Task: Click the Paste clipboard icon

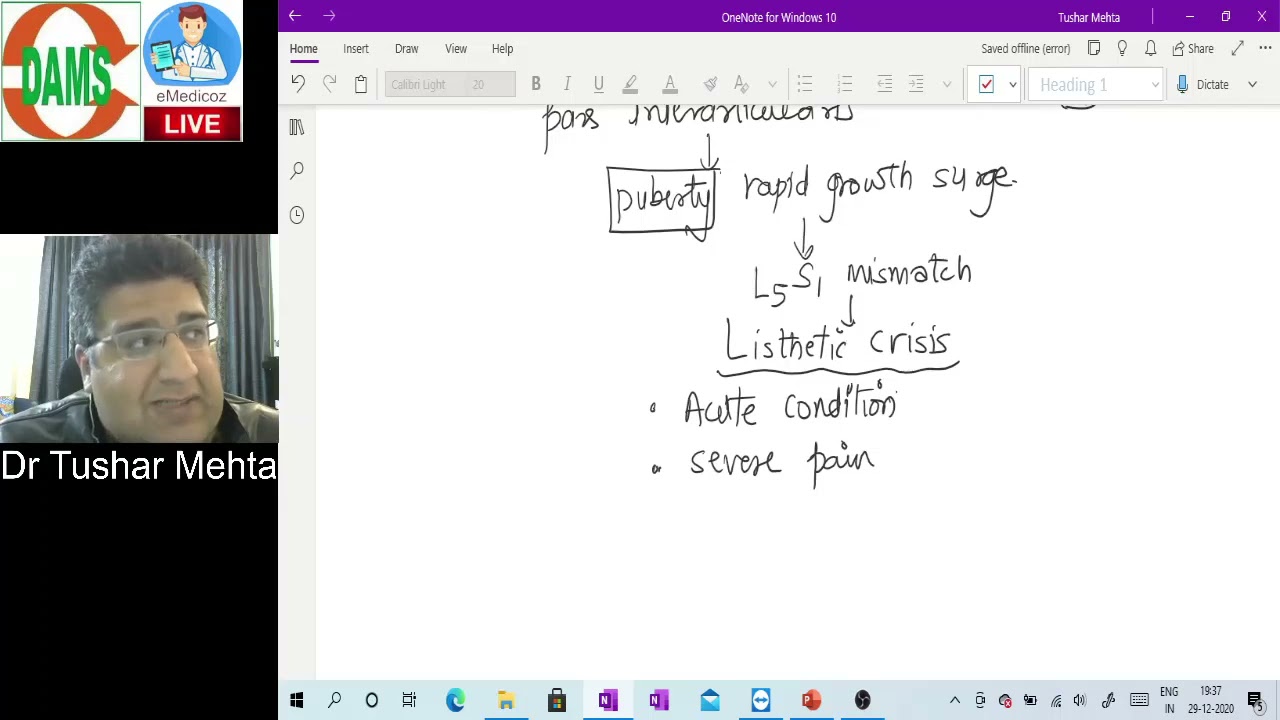Action: (x=361, y=84)
